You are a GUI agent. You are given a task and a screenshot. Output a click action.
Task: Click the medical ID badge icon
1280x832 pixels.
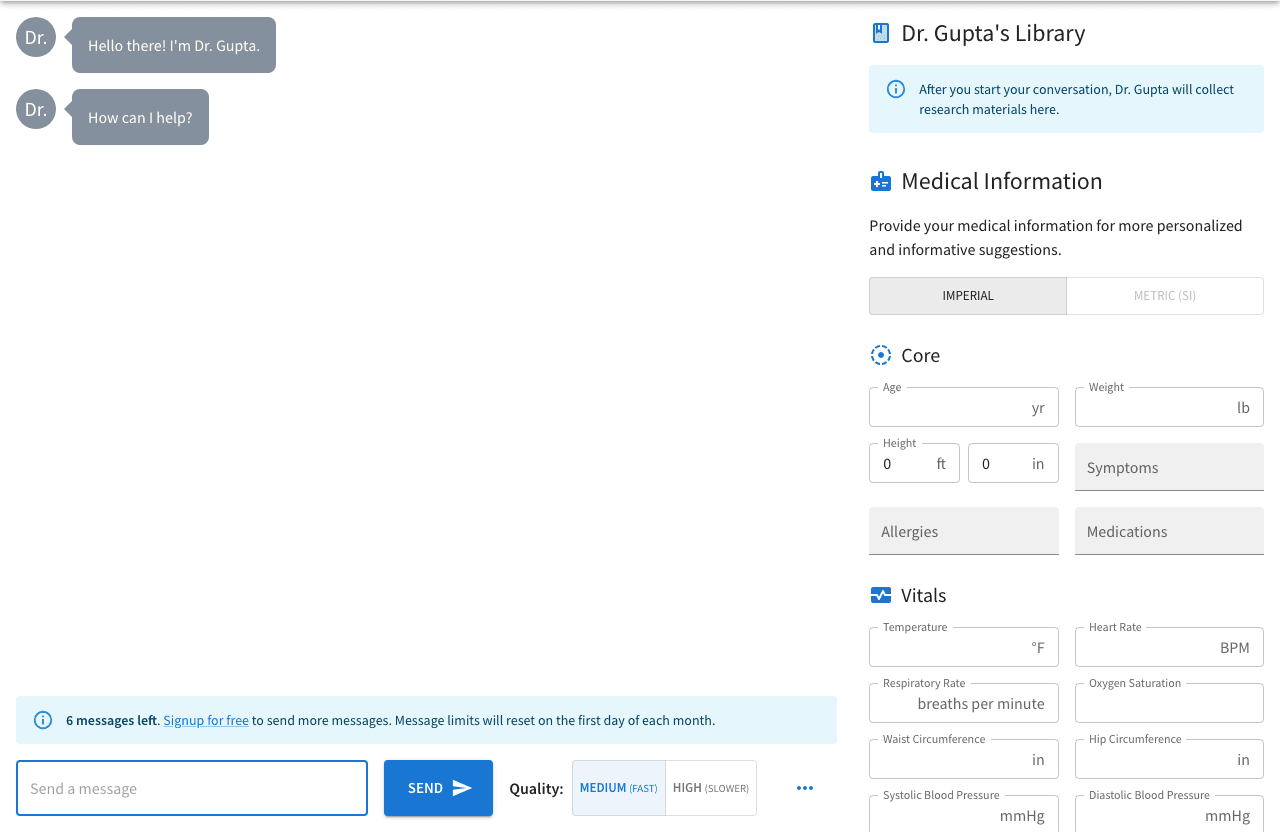[x=880, y=181]
